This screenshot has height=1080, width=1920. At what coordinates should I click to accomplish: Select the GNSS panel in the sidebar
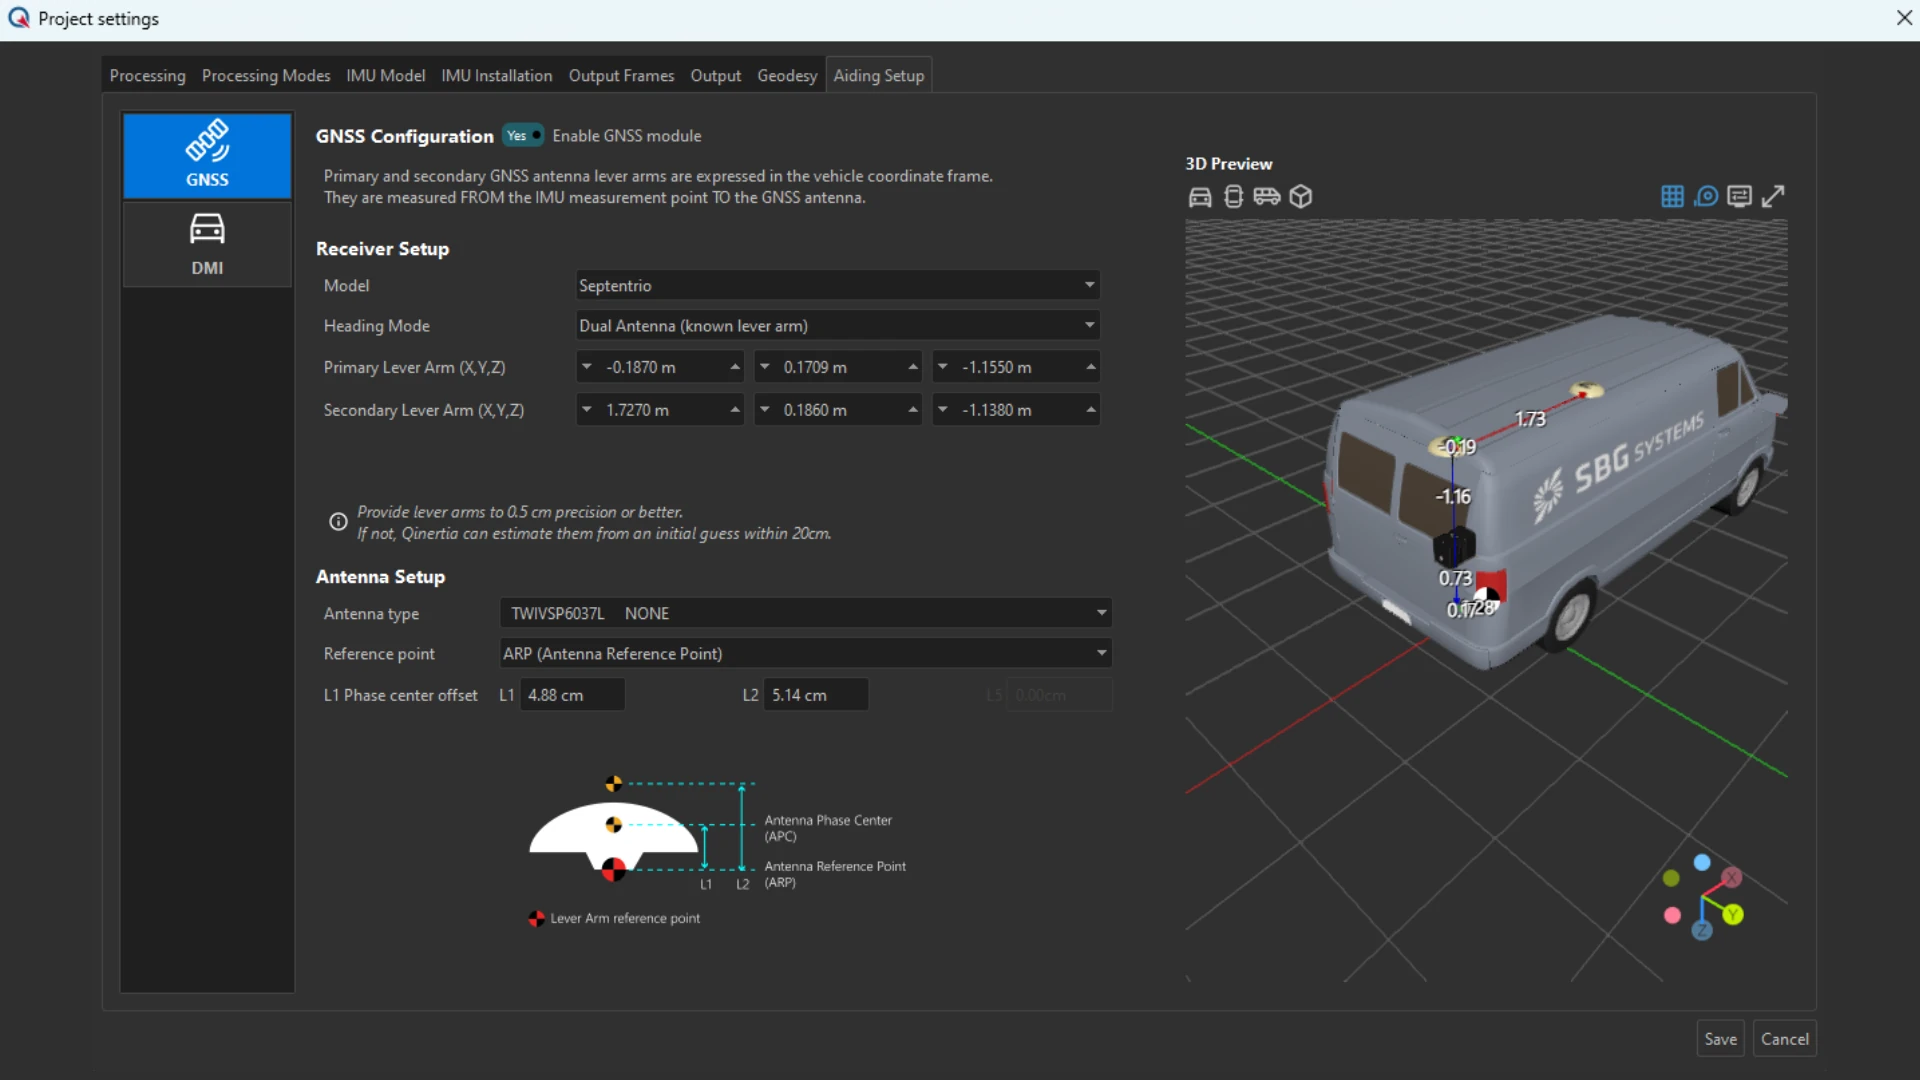(206, 155)
